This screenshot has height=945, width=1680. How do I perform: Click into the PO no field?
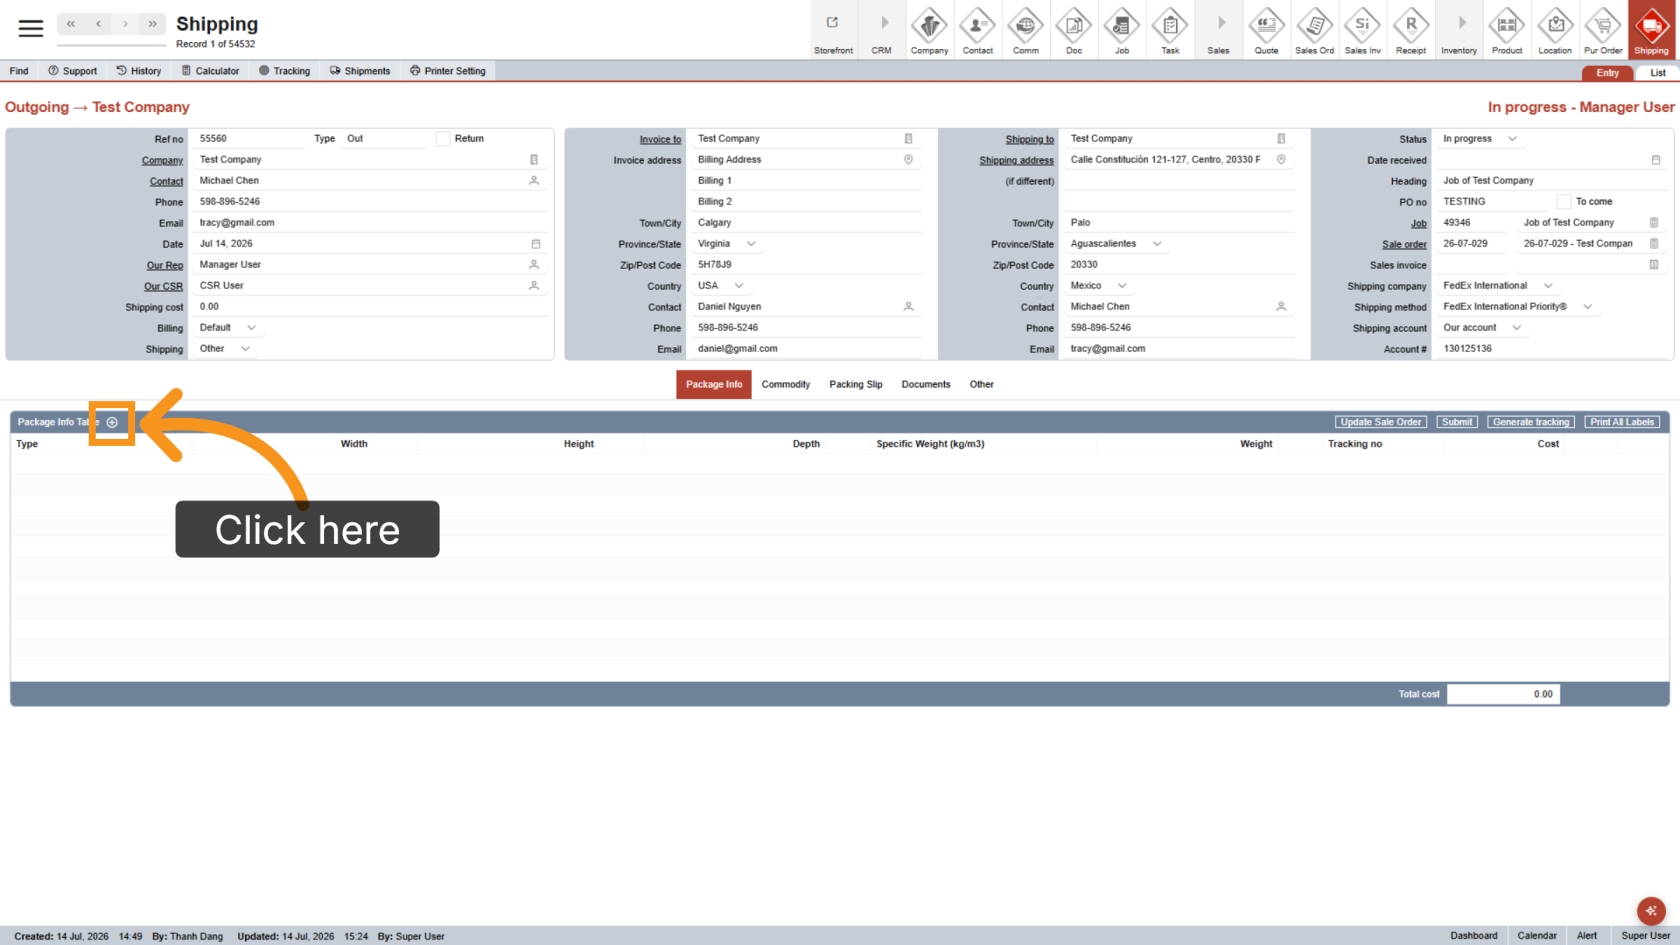pyautogui.click(x=1494, y=202)
